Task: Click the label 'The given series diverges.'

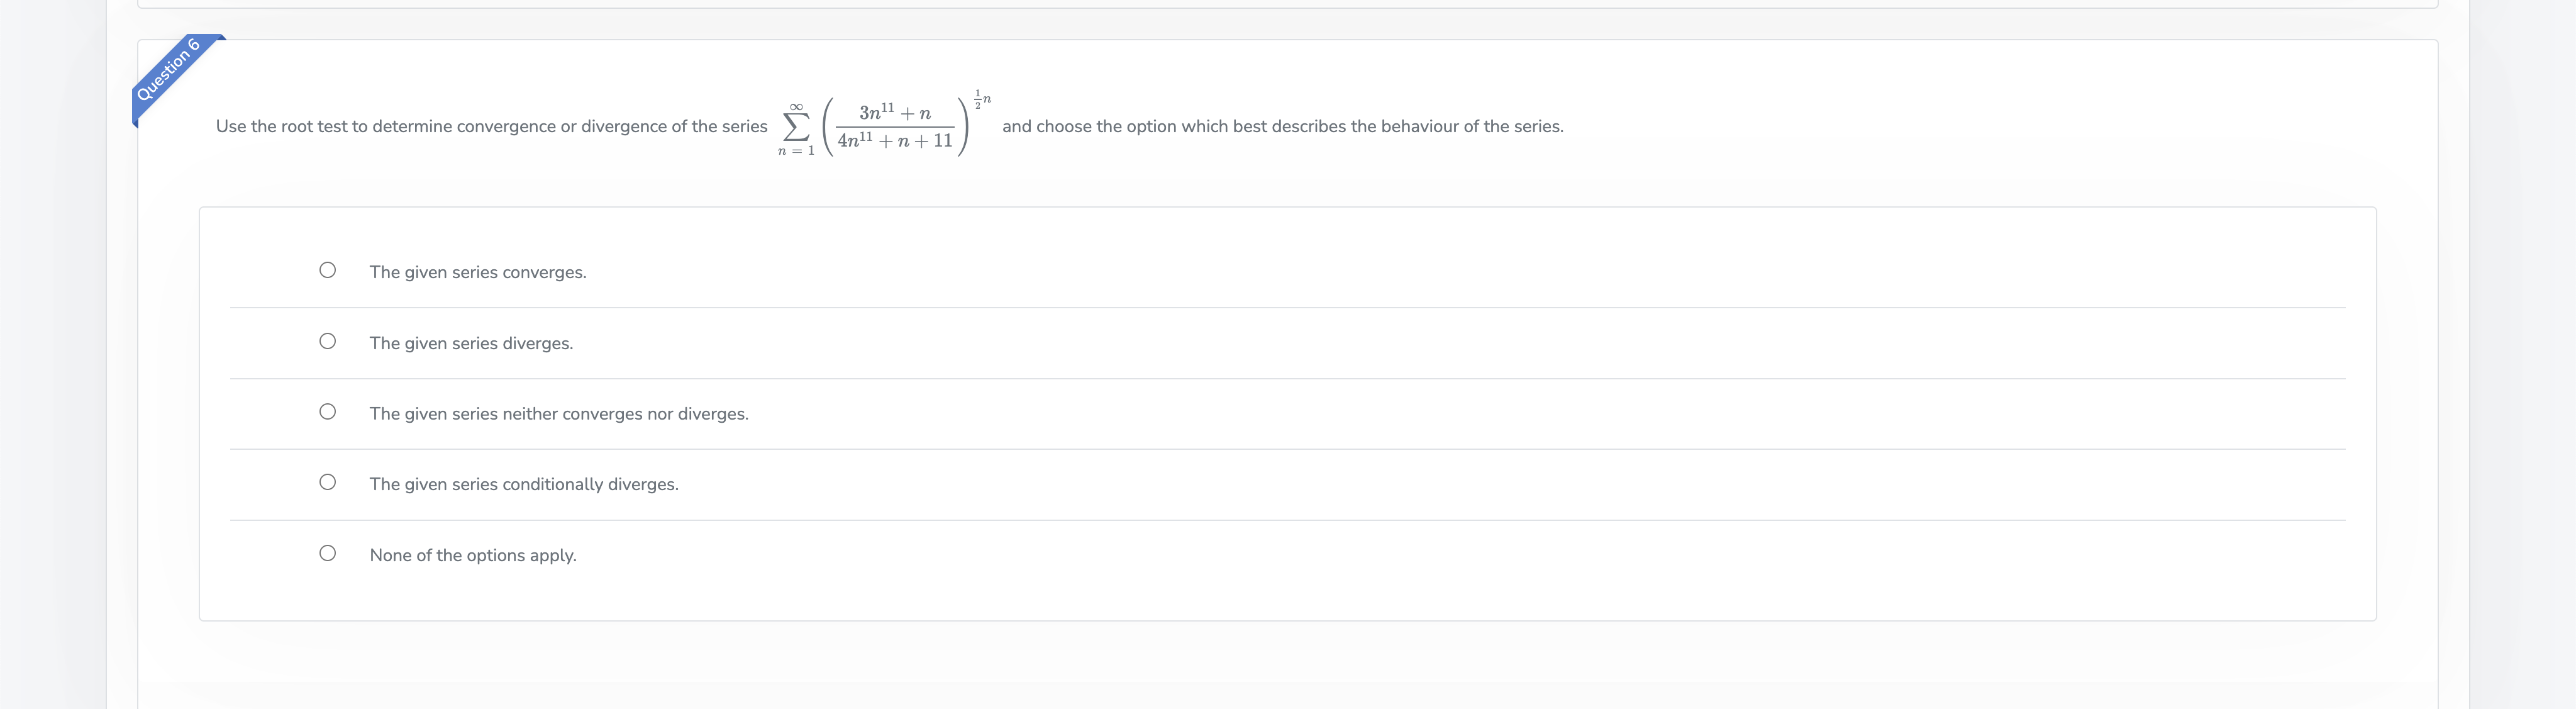Action: click(x=470, y=342)
